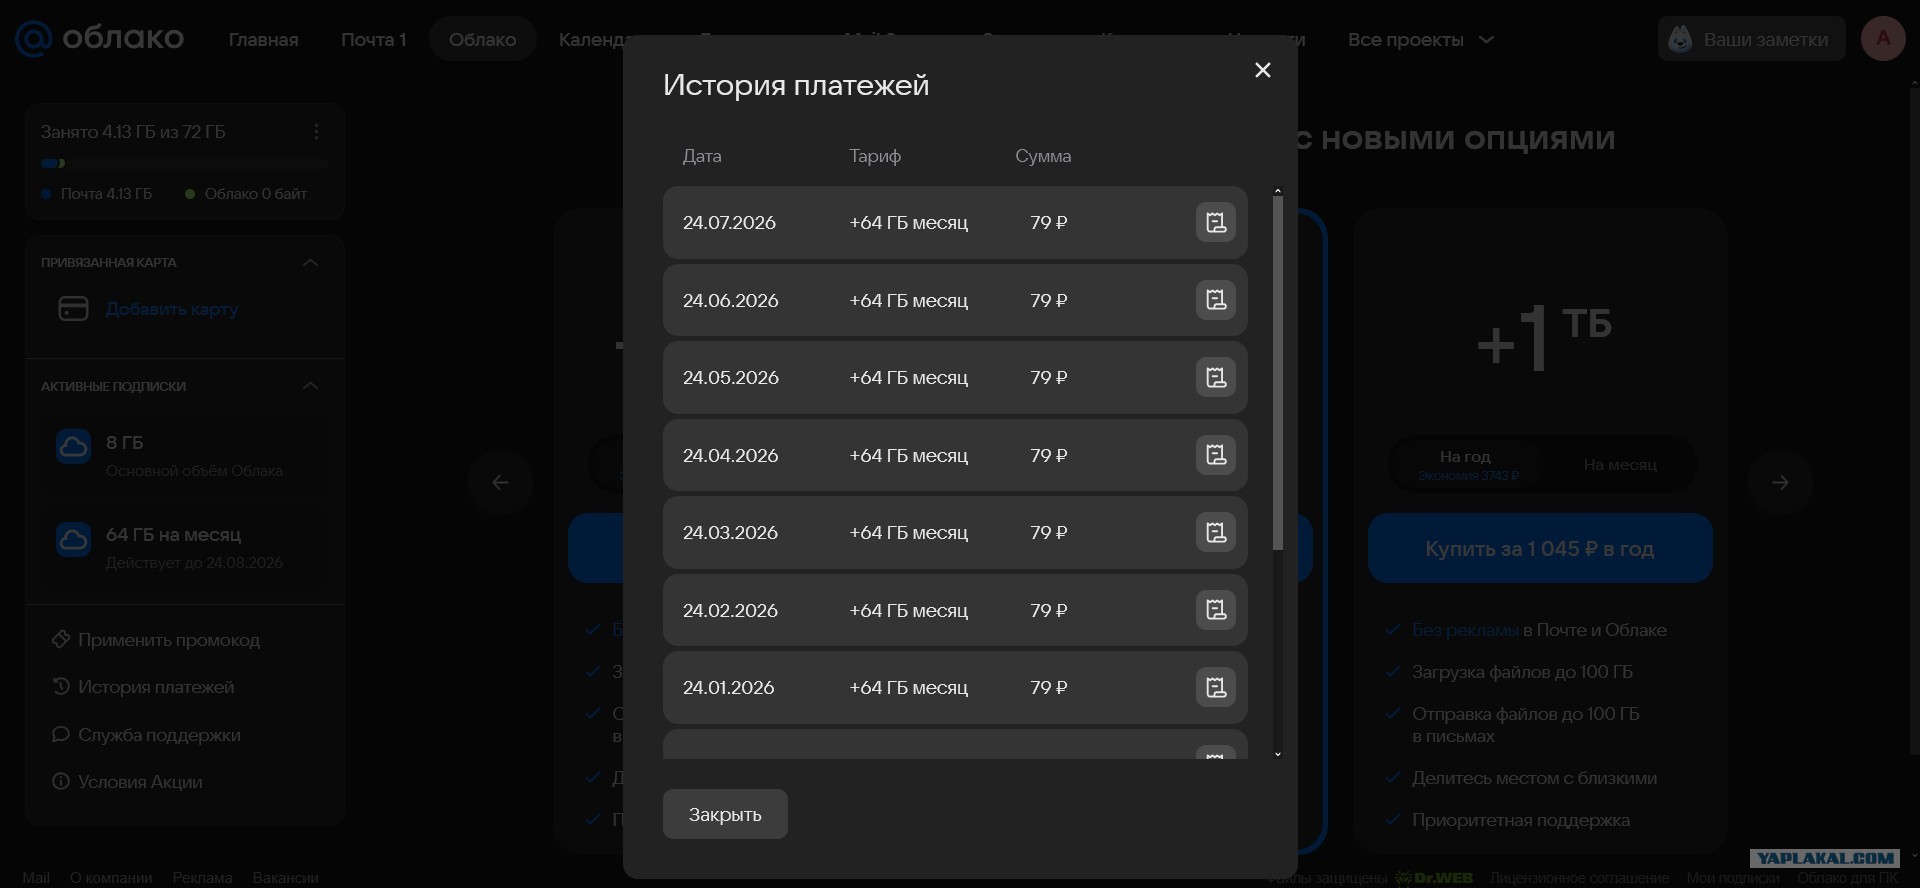Click the Mail footer link
The image size is (1920, 888).
(36, 877)
